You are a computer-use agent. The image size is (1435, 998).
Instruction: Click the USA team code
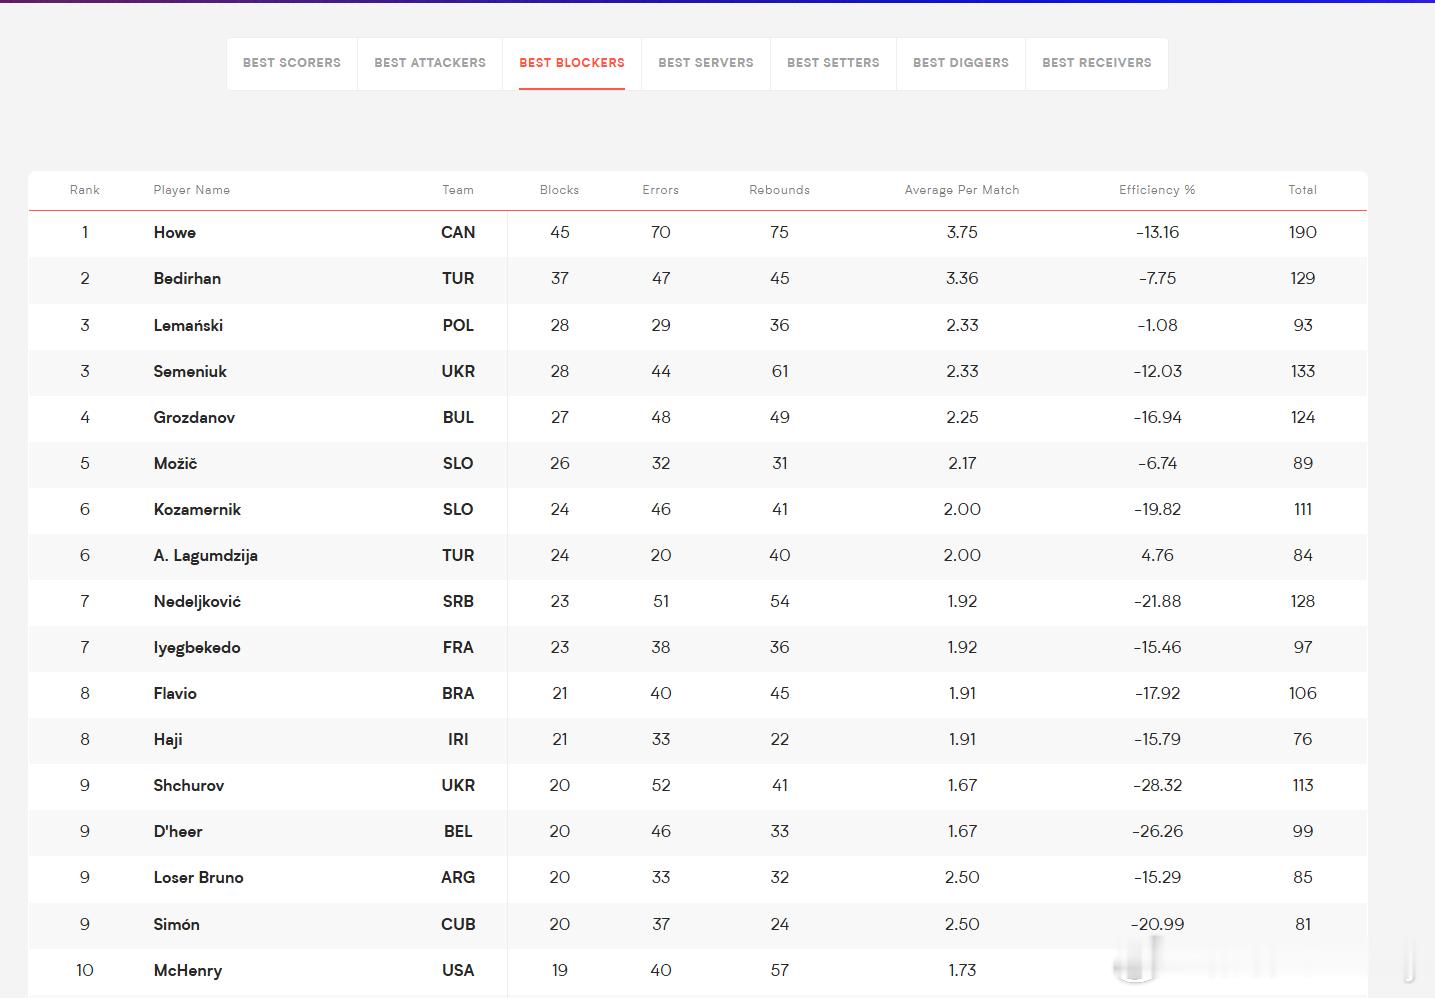458,971
